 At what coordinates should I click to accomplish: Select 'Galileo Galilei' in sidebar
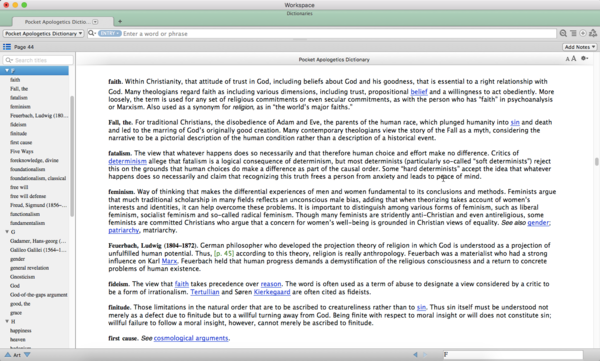click(38, 250)
